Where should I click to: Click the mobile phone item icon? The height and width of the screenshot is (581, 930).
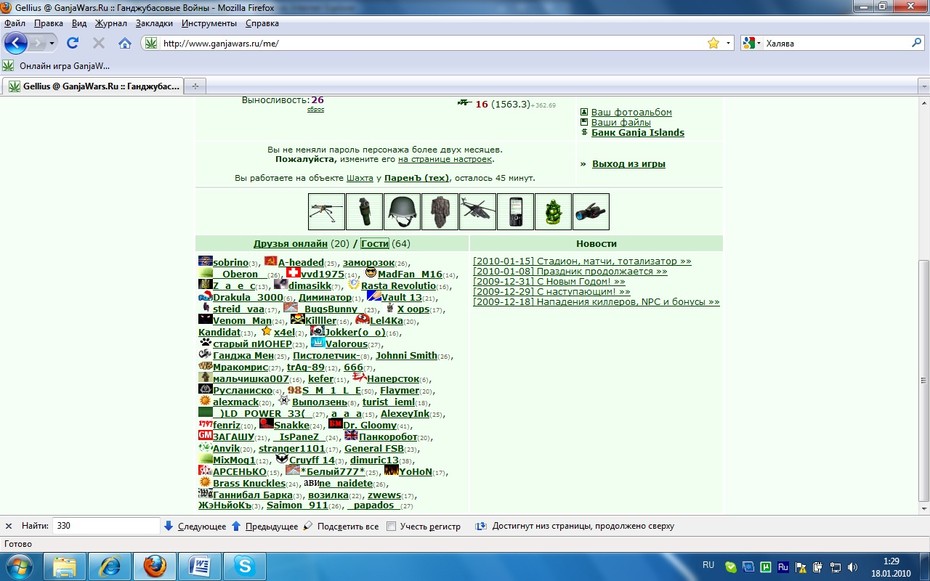[515, 212]
